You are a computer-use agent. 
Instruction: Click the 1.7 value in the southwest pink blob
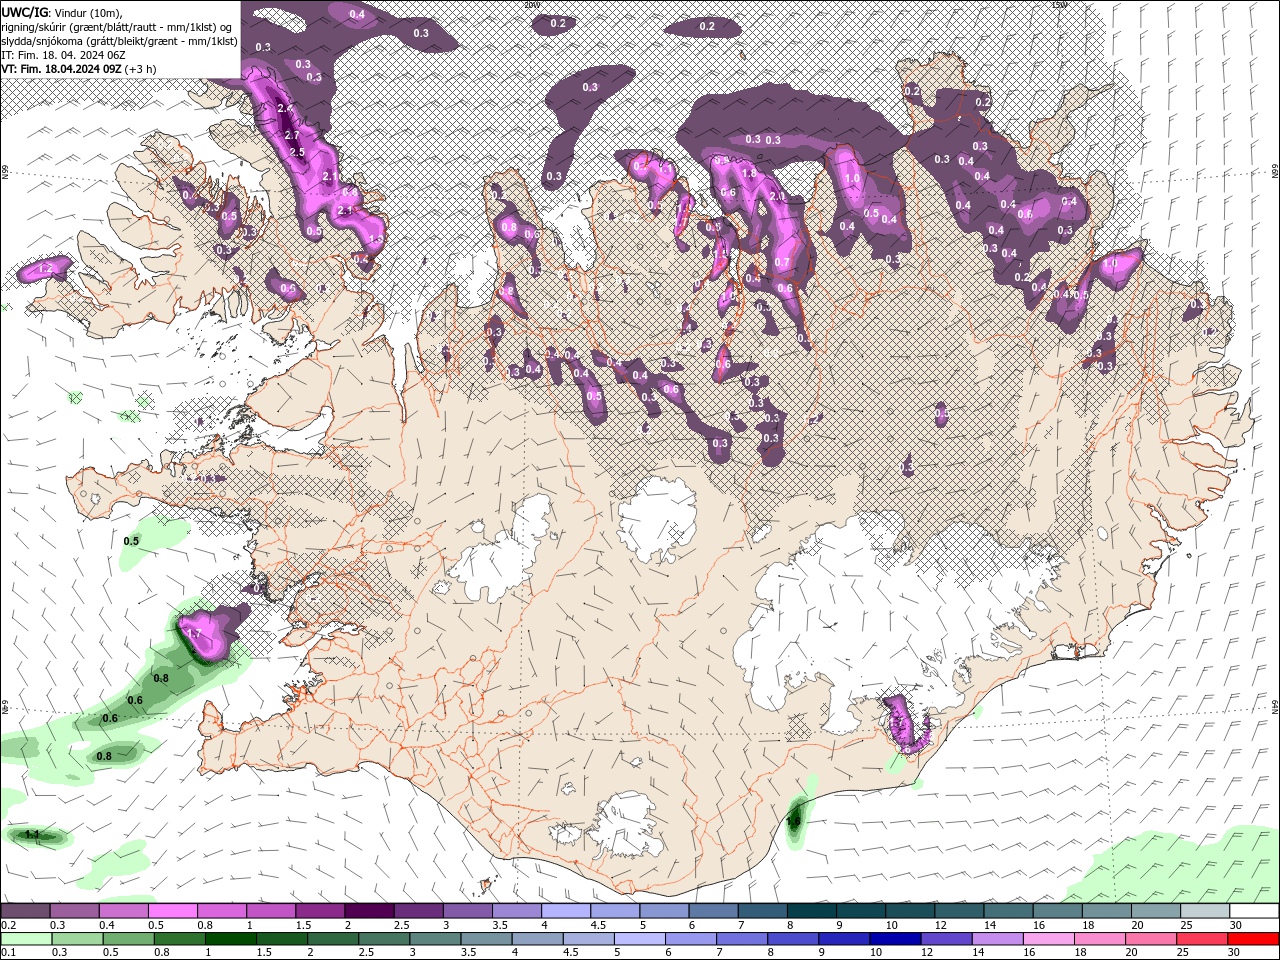pyautogui.click(x=194, y=634)
